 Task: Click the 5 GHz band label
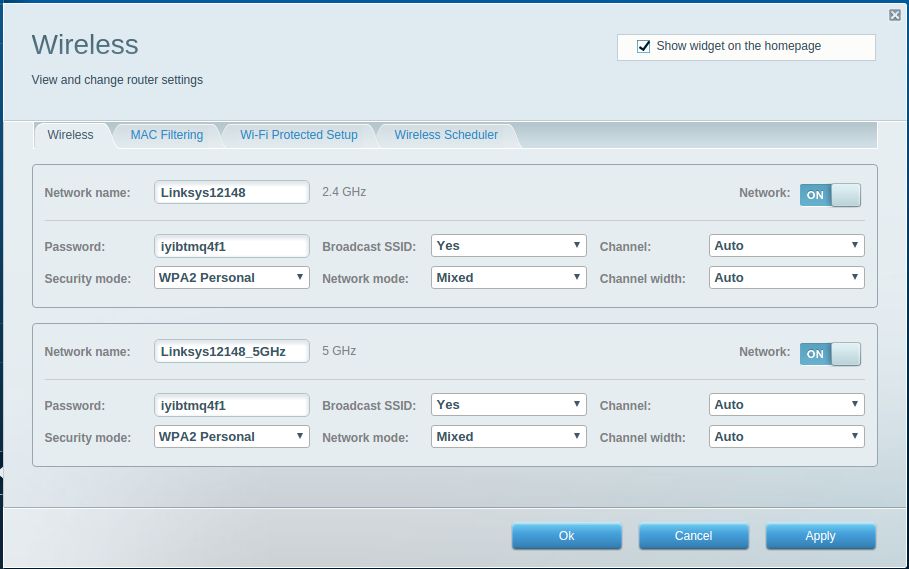coord(339,351)
